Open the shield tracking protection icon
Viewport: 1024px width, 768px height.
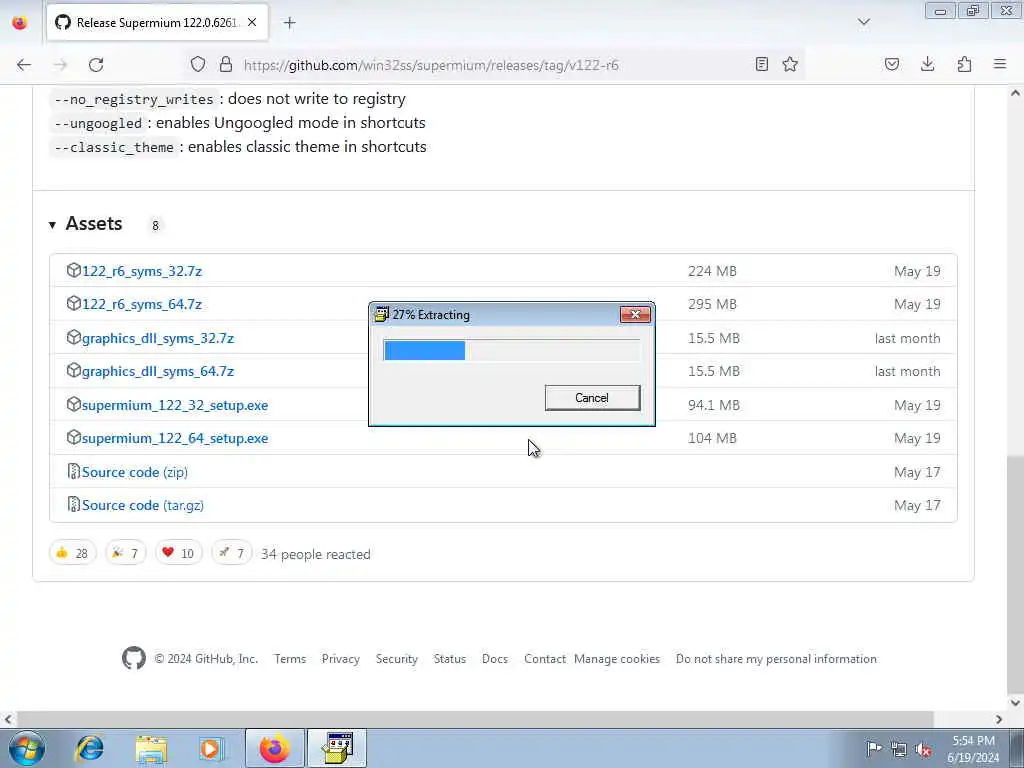(198, 64)
